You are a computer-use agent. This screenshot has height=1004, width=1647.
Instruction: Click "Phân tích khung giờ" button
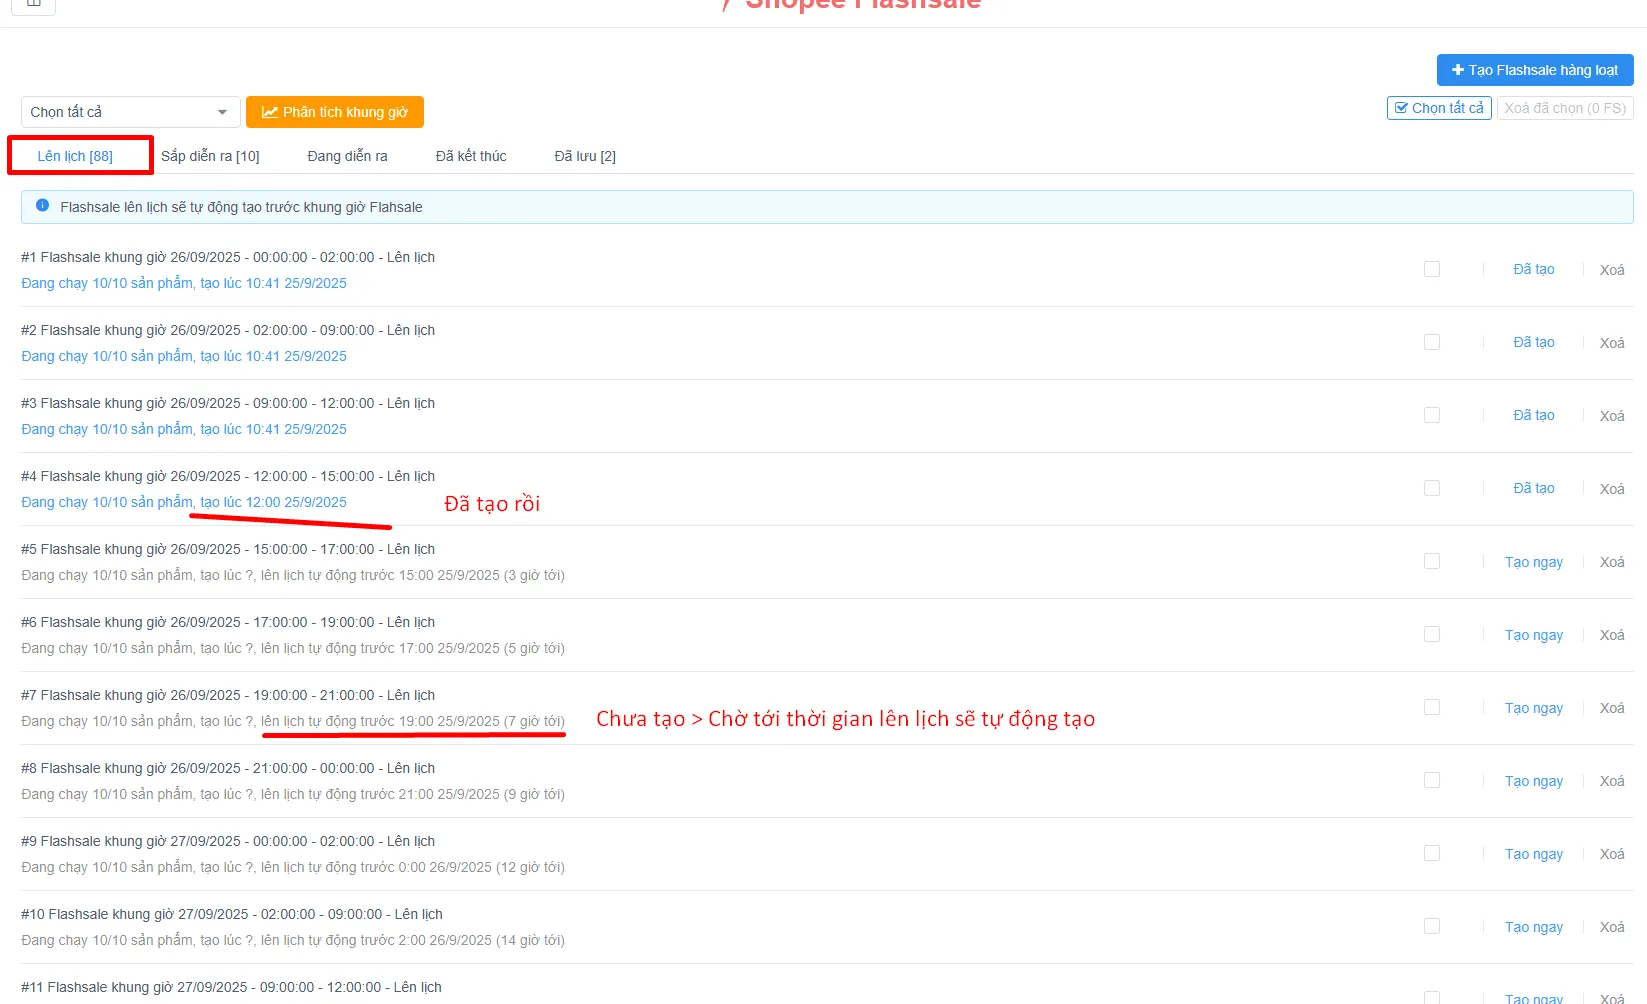pyautogui.click(x=335, y=112)
